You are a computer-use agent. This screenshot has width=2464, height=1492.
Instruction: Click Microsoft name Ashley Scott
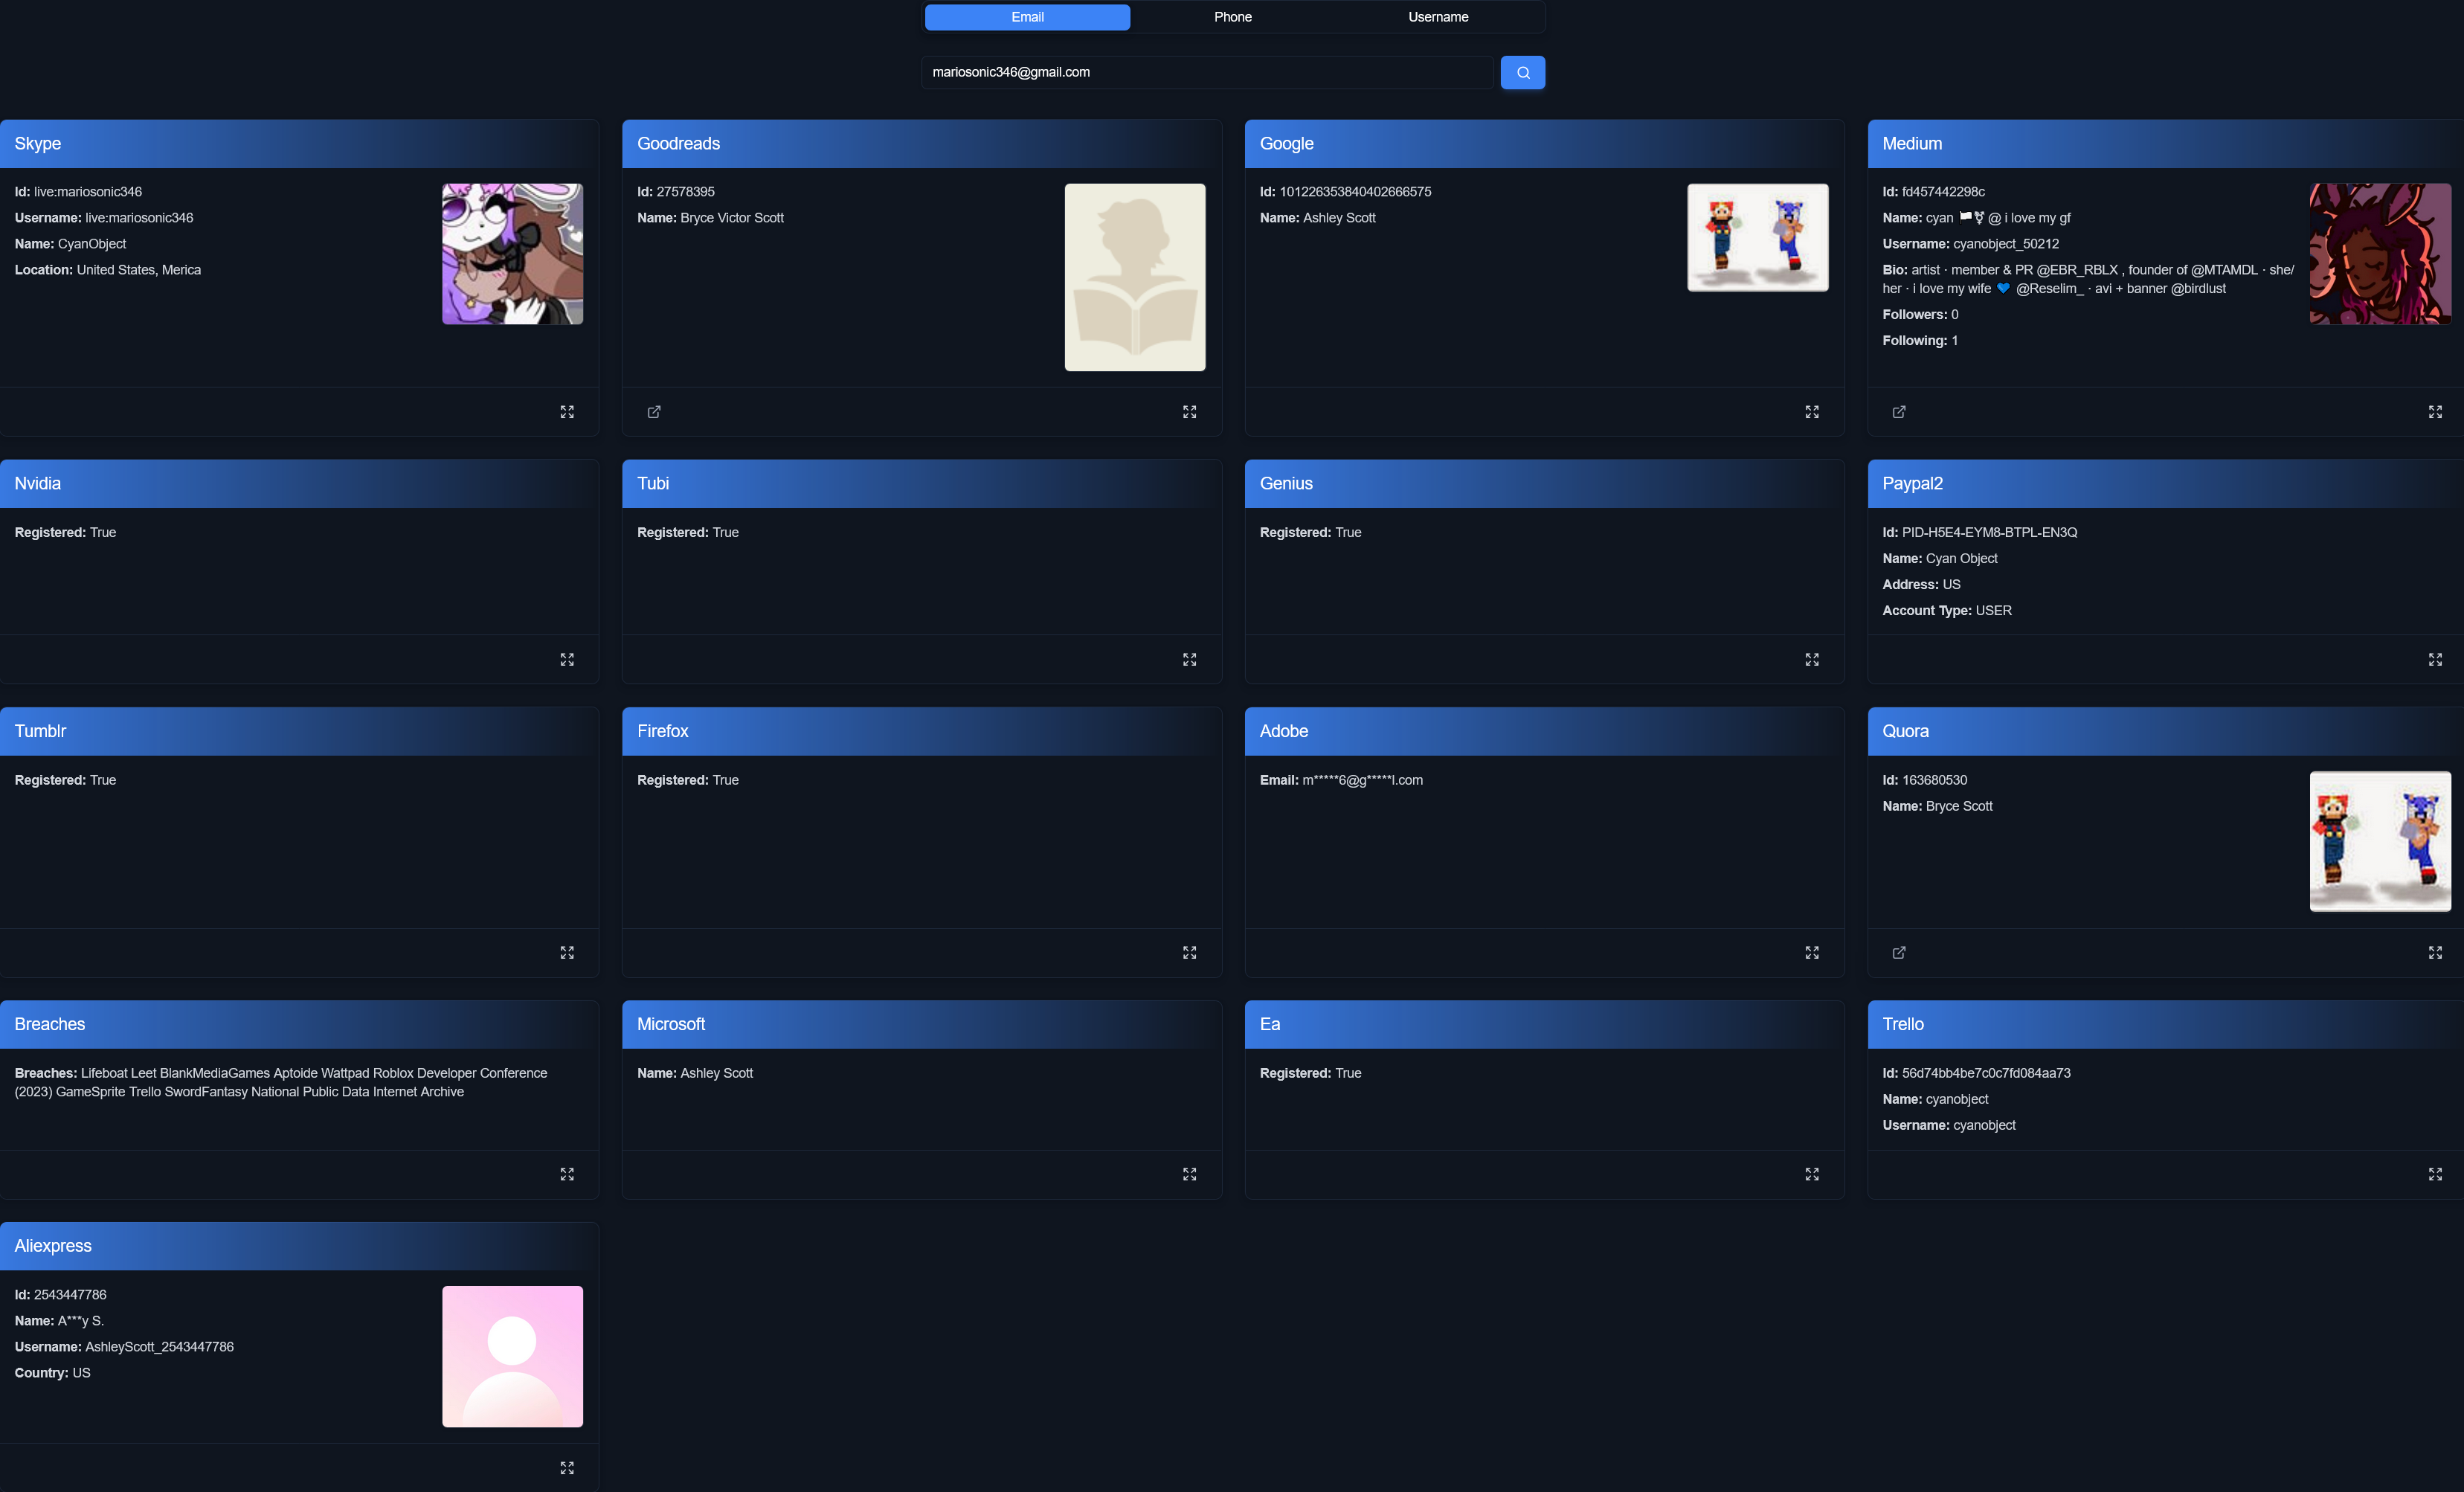[x=695, y=1073]
